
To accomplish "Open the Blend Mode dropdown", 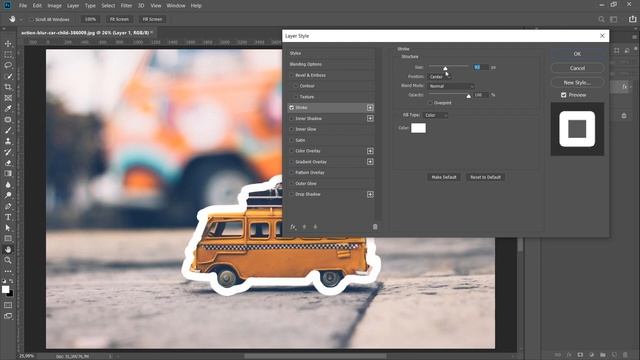I will click(x=451, y=86).
